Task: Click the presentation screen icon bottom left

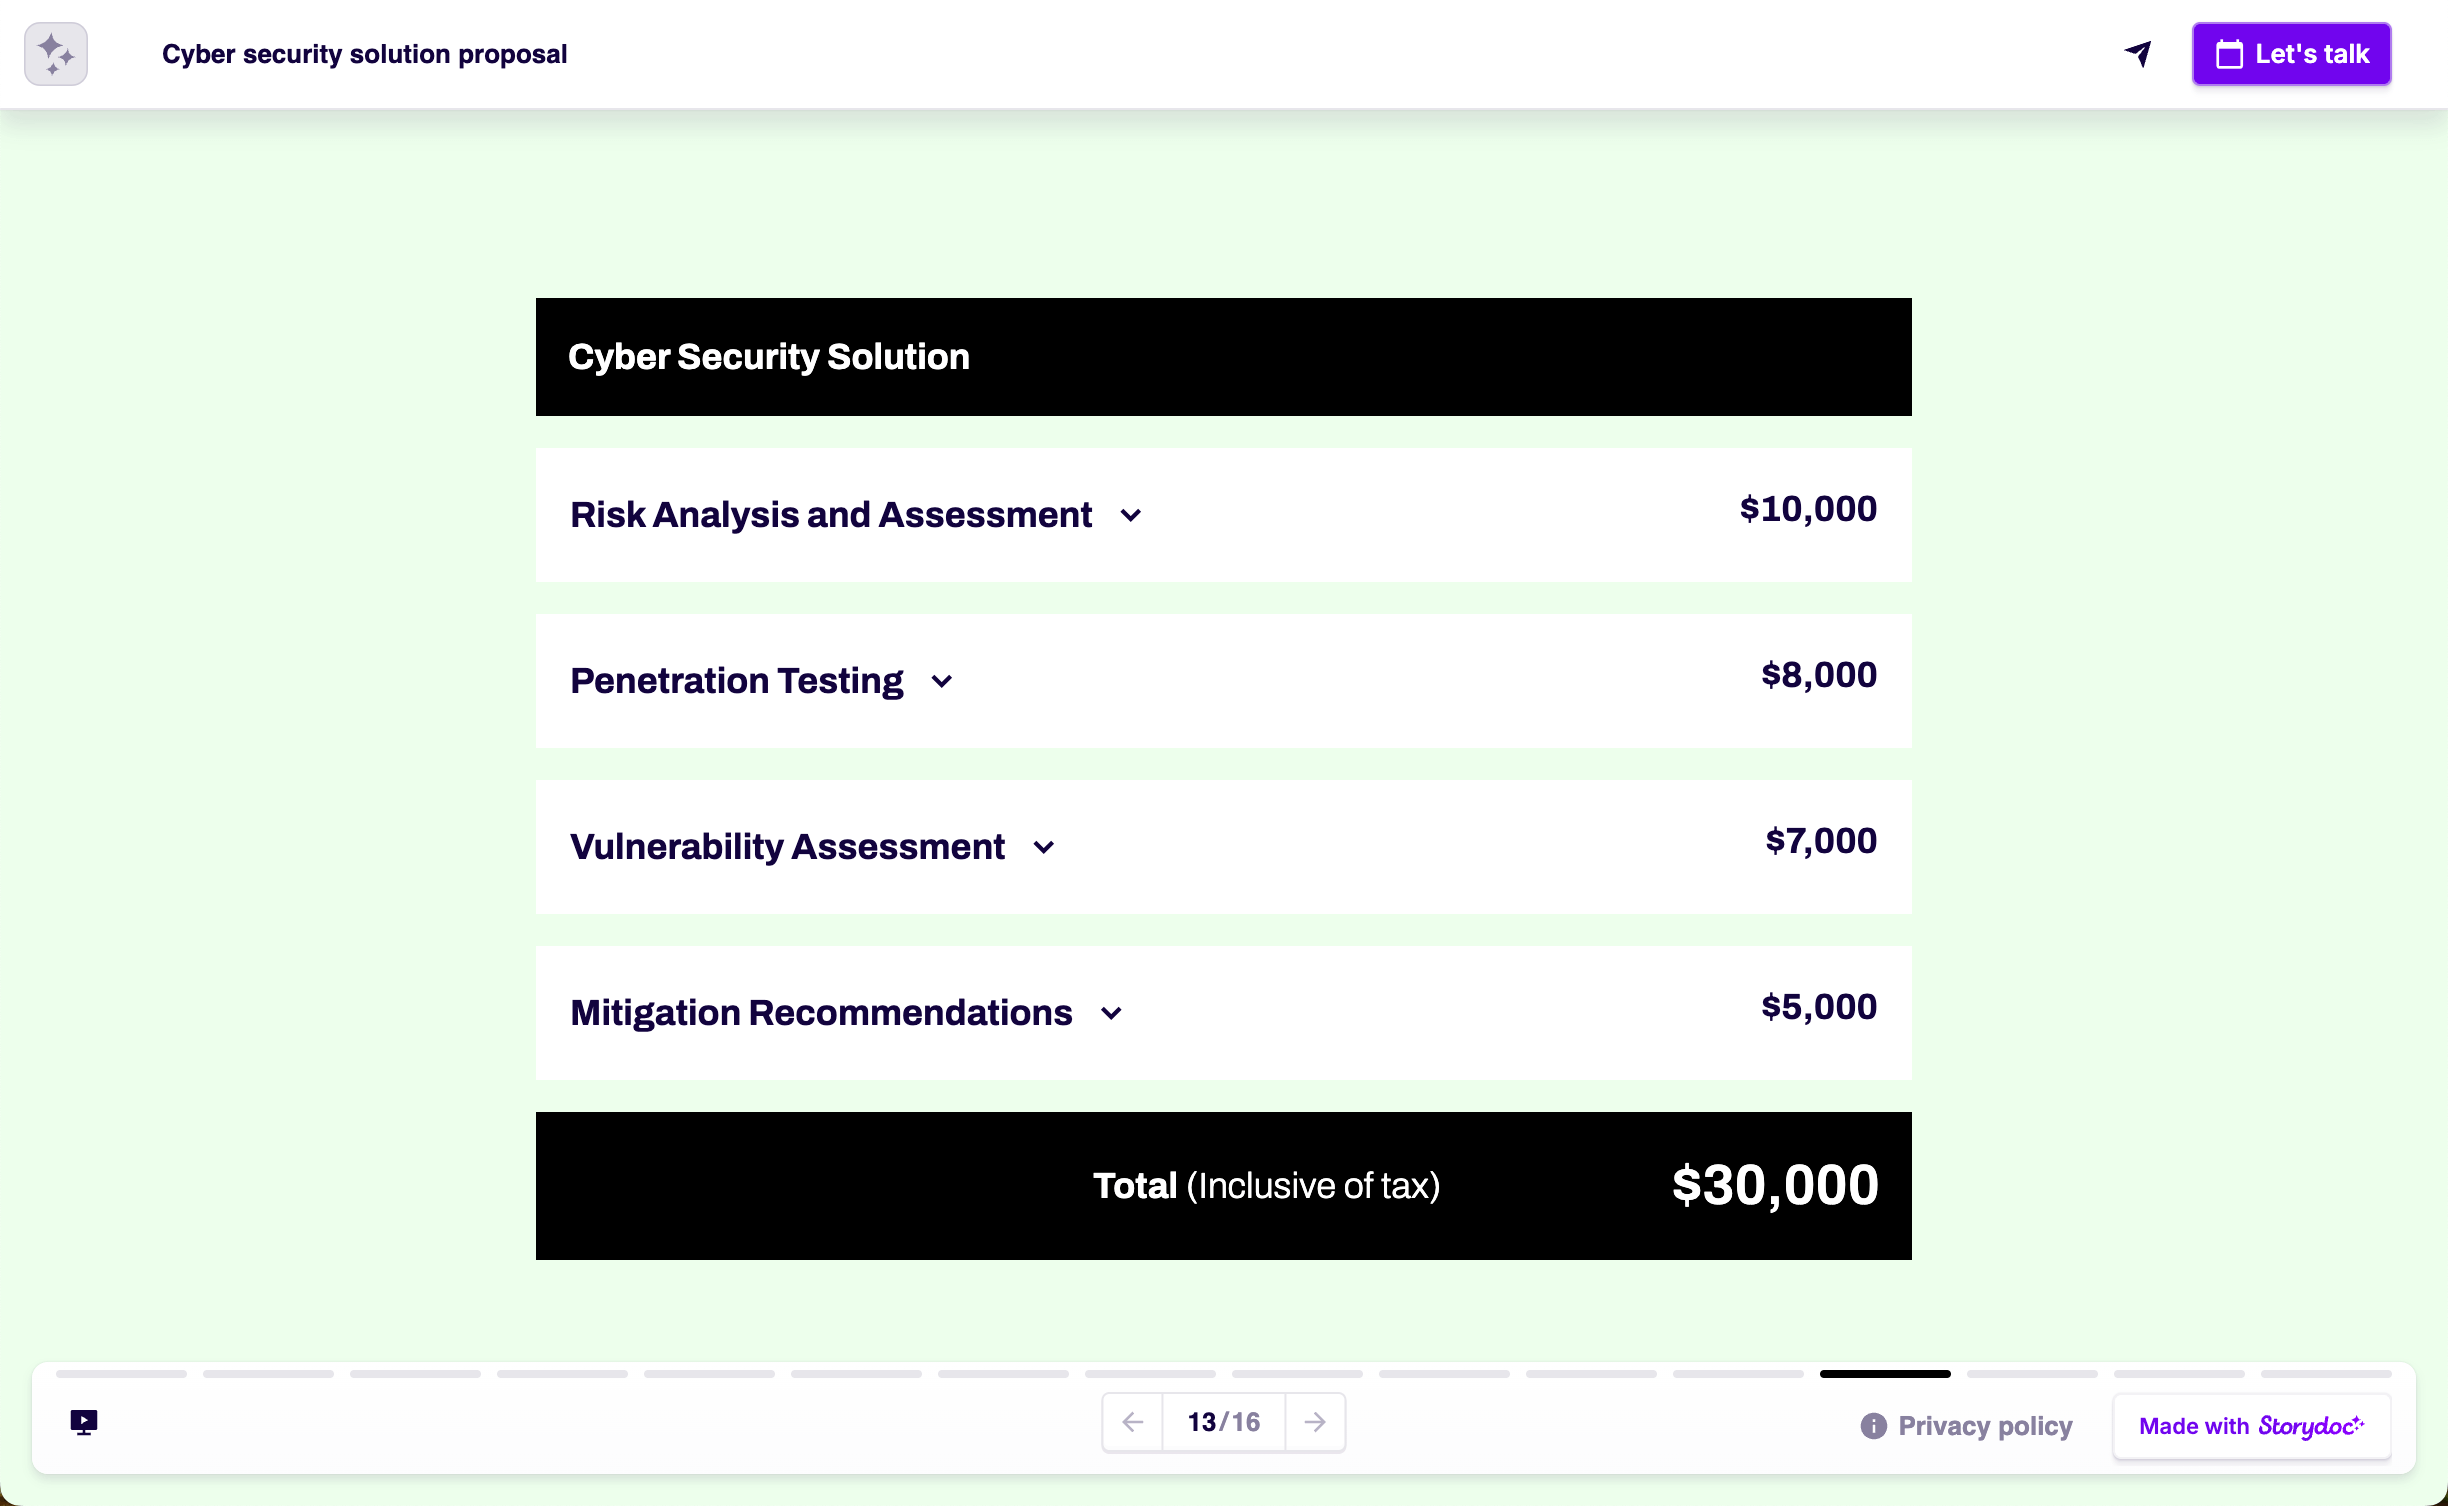Action: click(82, 1421)
